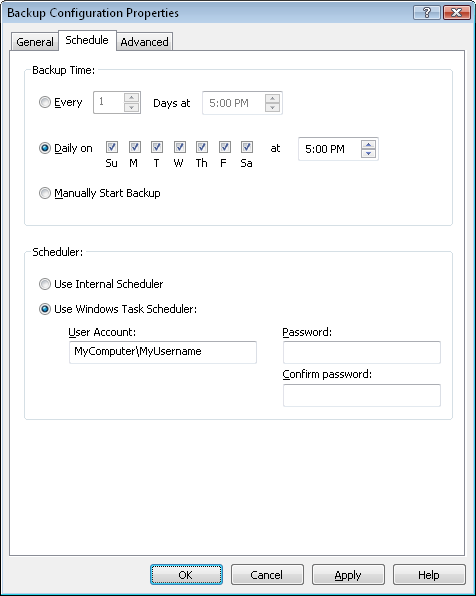Viewport: 476px width, 596px height.
Task: Open the Advanced tab
Action: pyautogui.click(x=144, y=42)
